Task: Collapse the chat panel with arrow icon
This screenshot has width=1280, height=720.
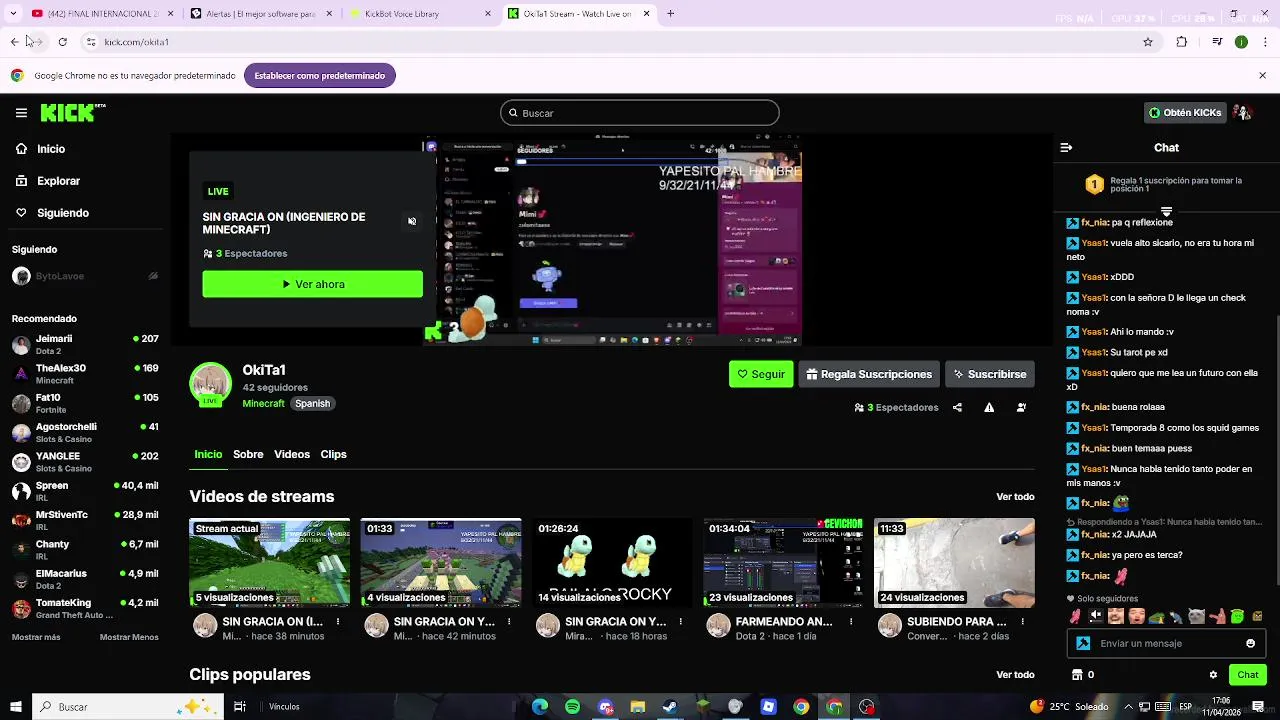Action: (x=1066, y=147)
